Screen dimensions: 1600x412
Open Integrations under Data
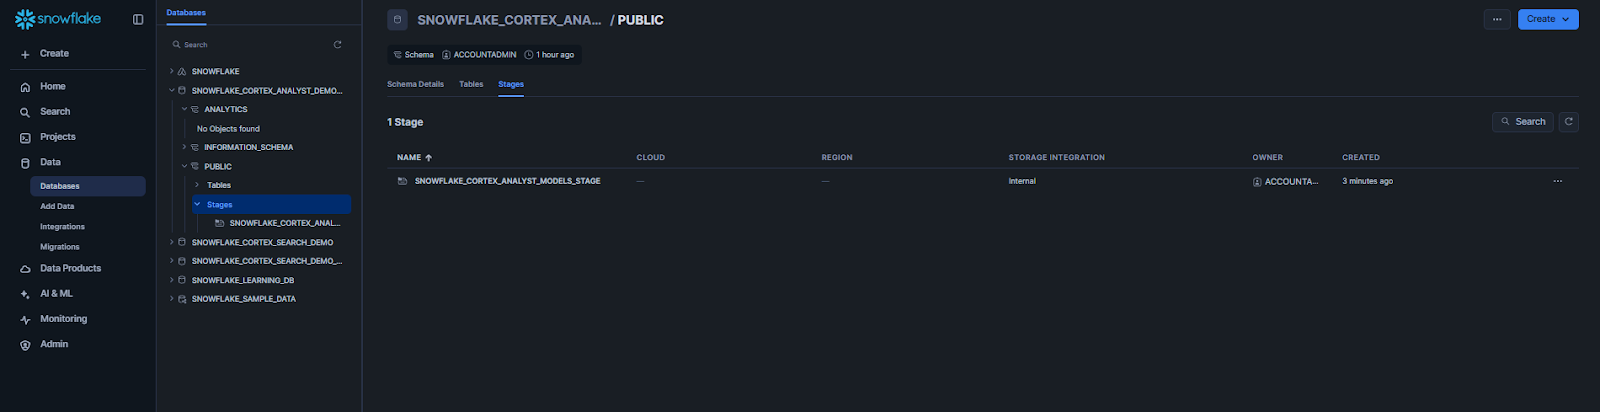62,227
